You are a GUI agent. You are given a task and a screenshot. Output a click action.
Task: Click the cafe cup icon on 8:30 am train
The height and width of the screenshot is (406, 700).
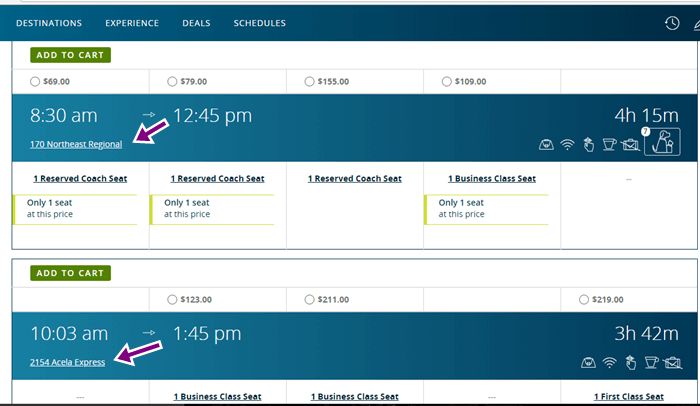[x=609, y=144]
